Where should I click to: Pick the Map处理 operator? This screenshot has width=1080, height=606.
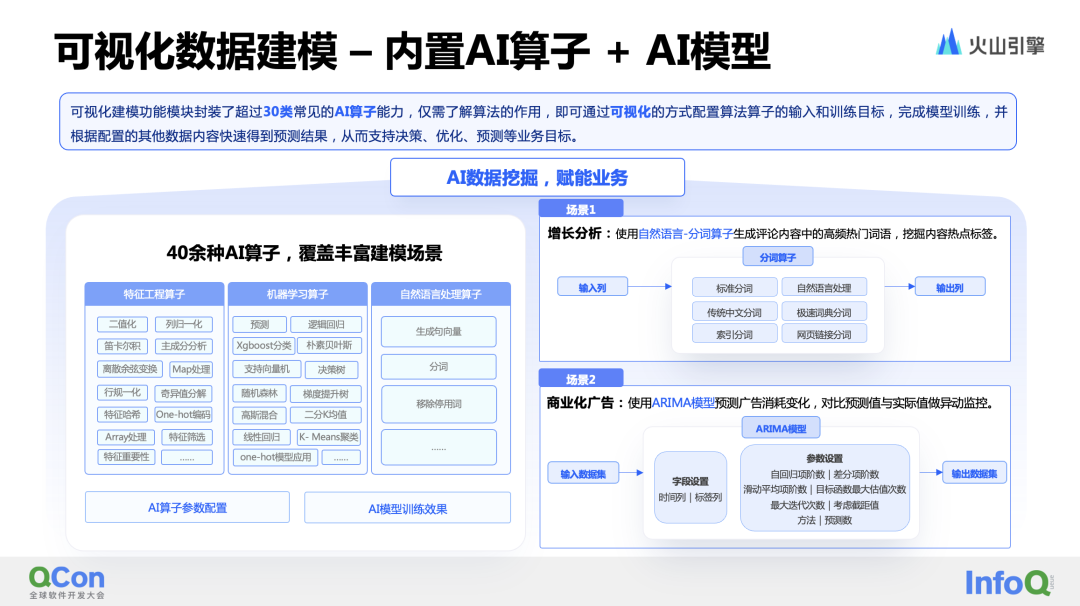point(191,369)
